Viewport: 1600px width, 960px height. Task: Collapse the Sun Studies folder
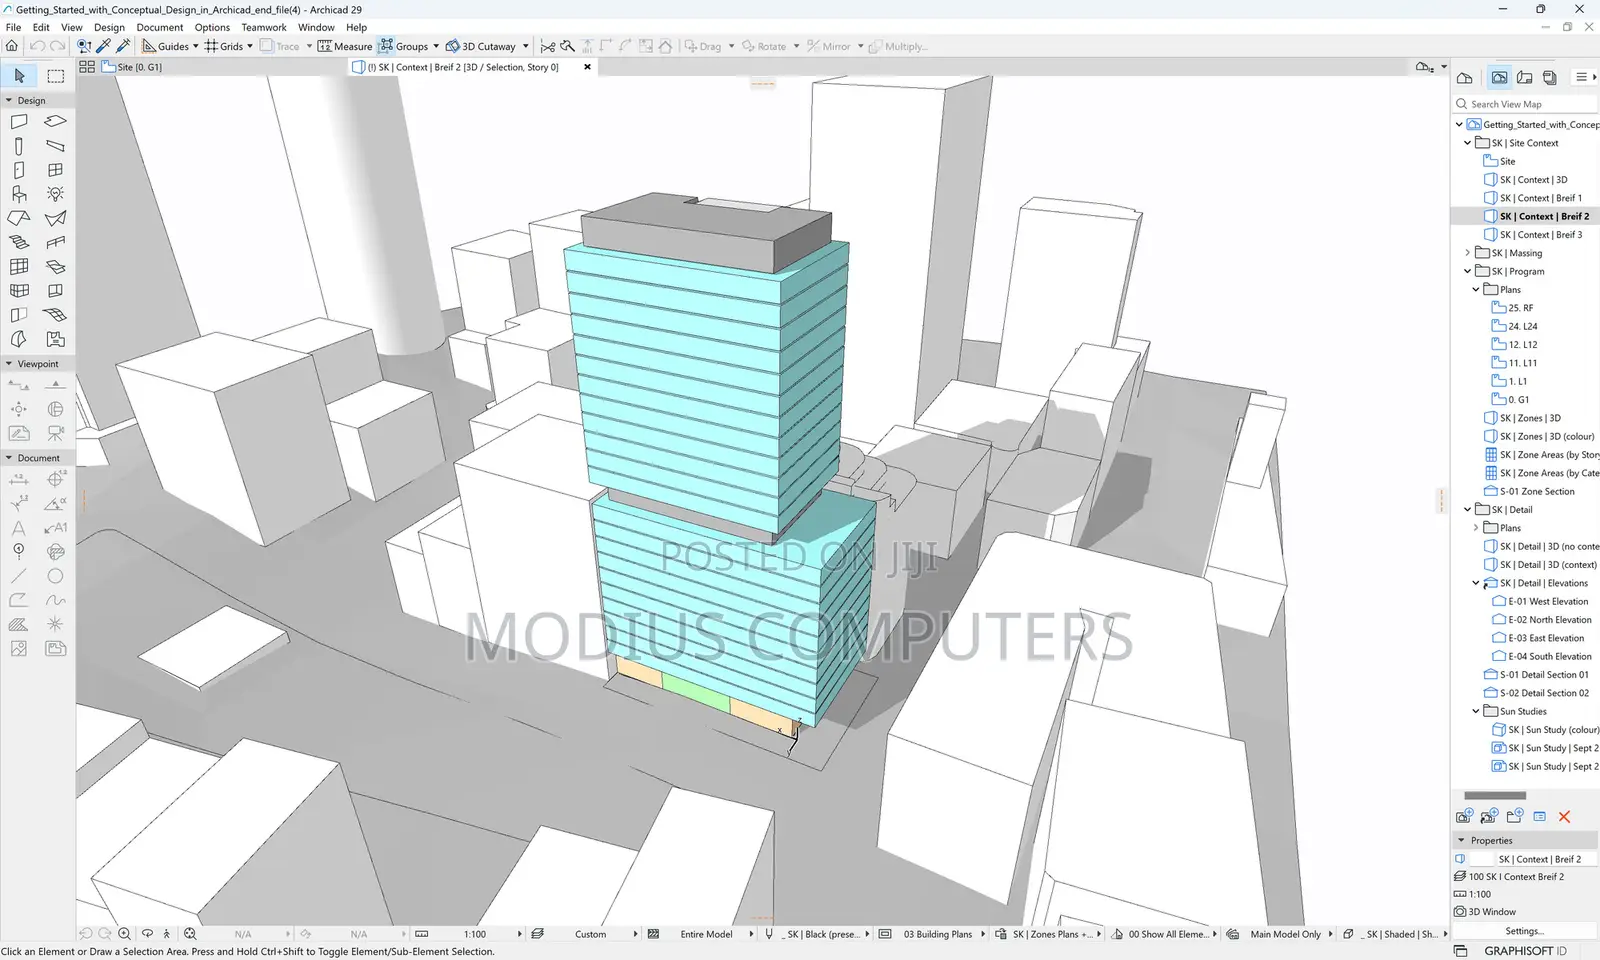(1476, 711)
